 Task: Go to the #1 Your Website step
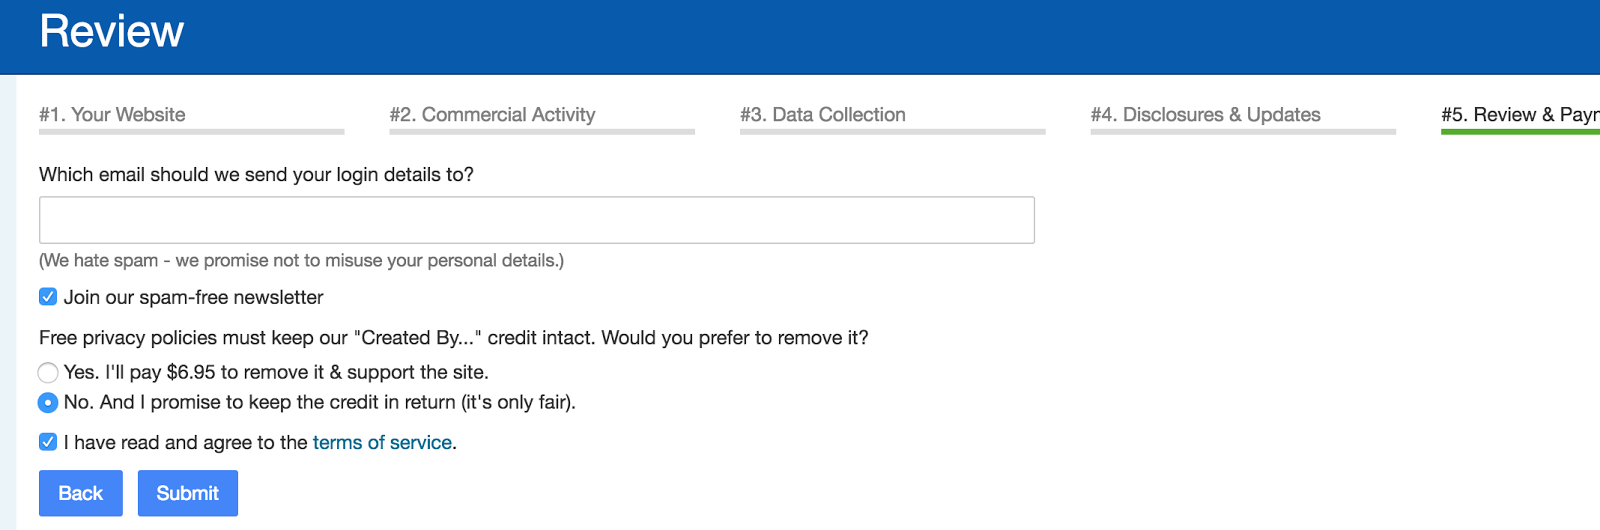click(112, 115)
